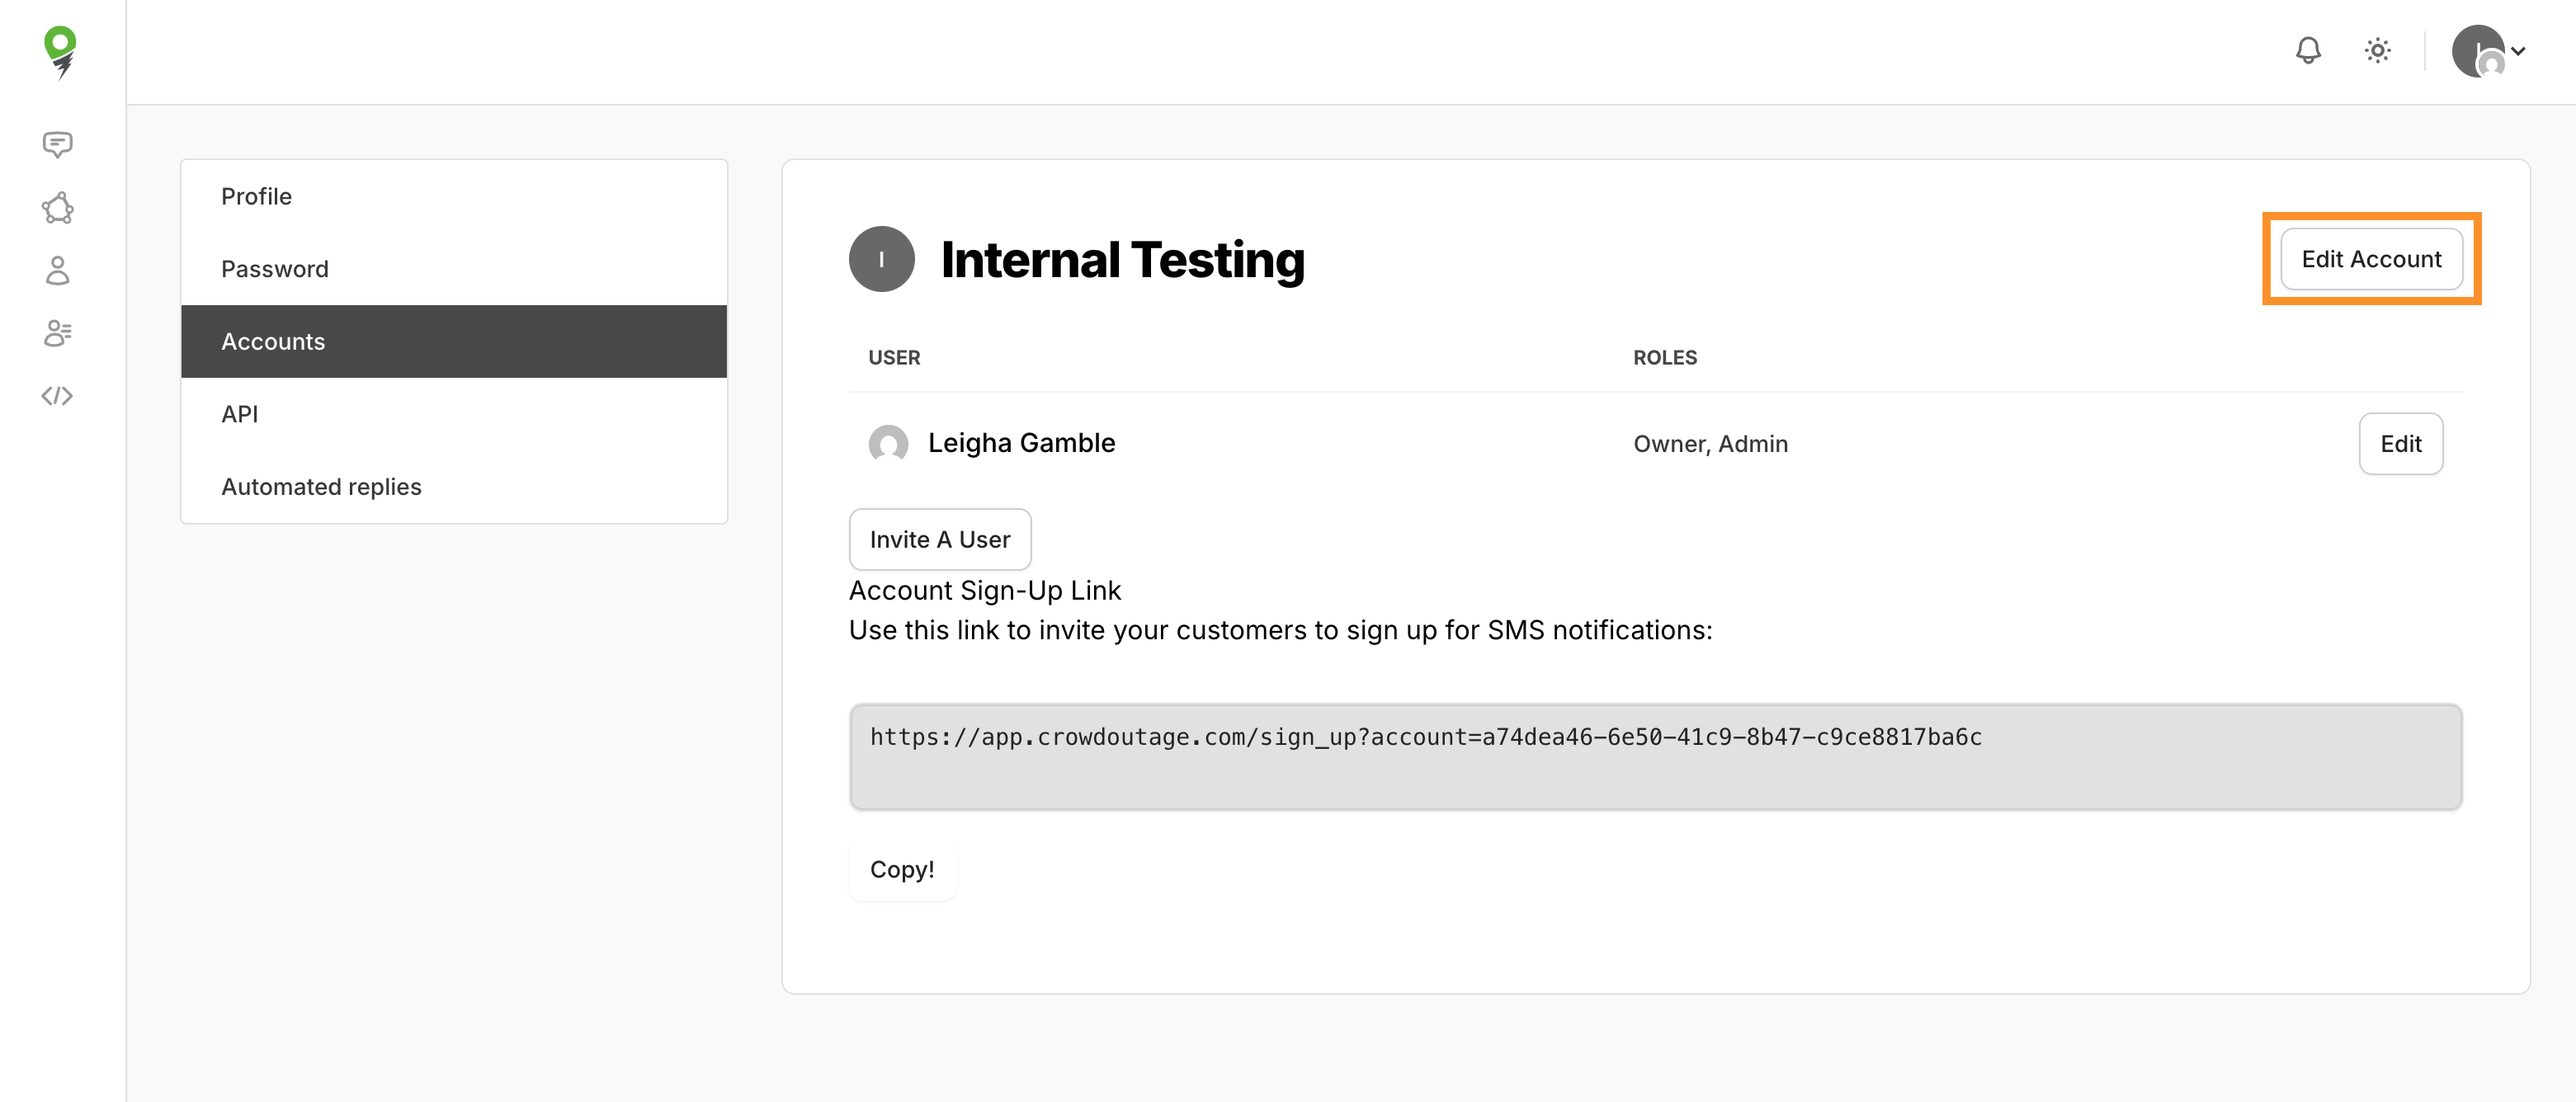Open the messages chat bubble icon
The height and width of the screenshot is (1102, 2576).
coord(57,145)
